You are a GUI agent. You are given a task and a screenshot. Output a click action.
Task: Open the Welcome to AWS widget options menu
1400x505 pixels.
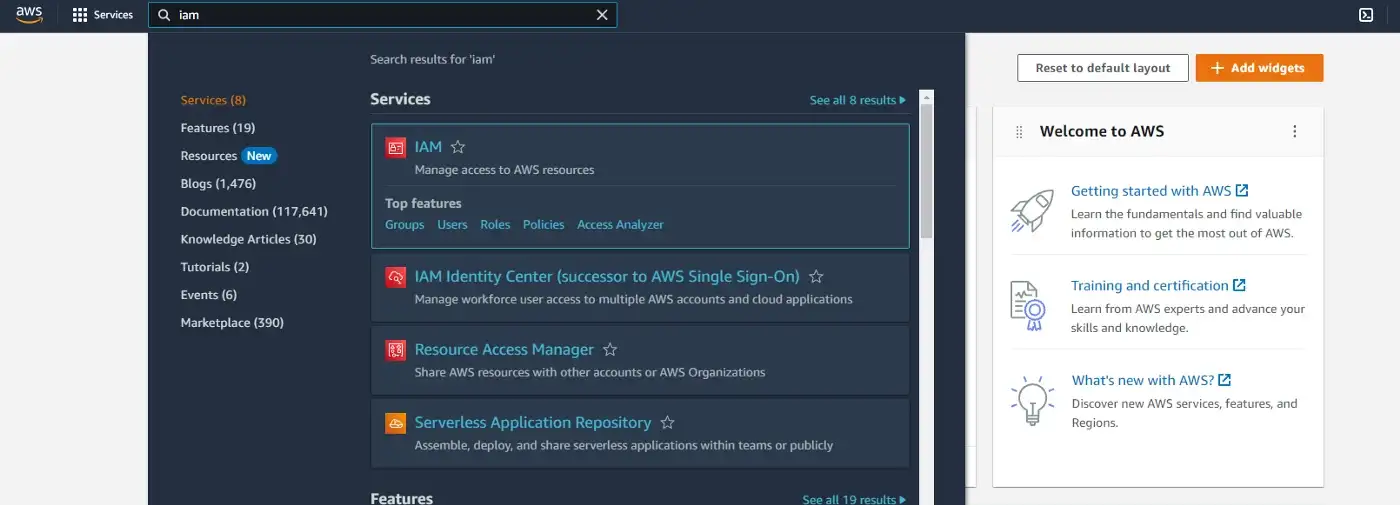click(1295, 132)
